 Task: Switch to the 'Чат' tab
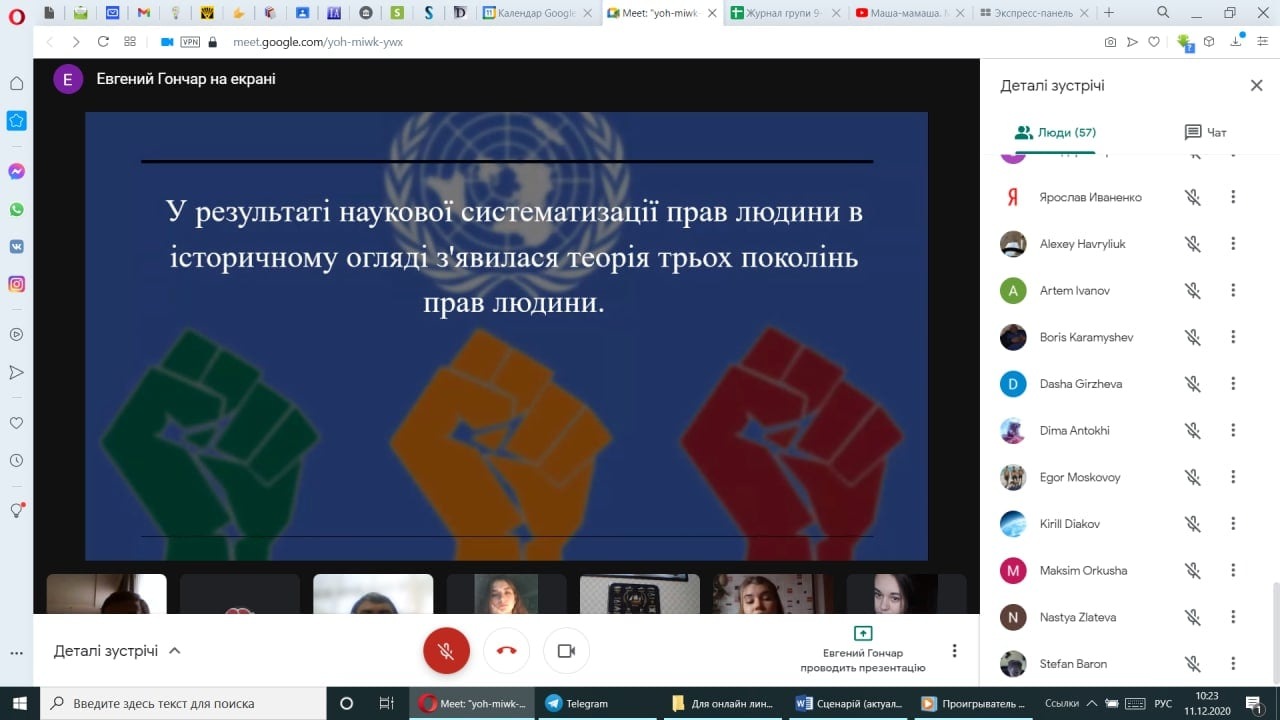(1205, 132)
